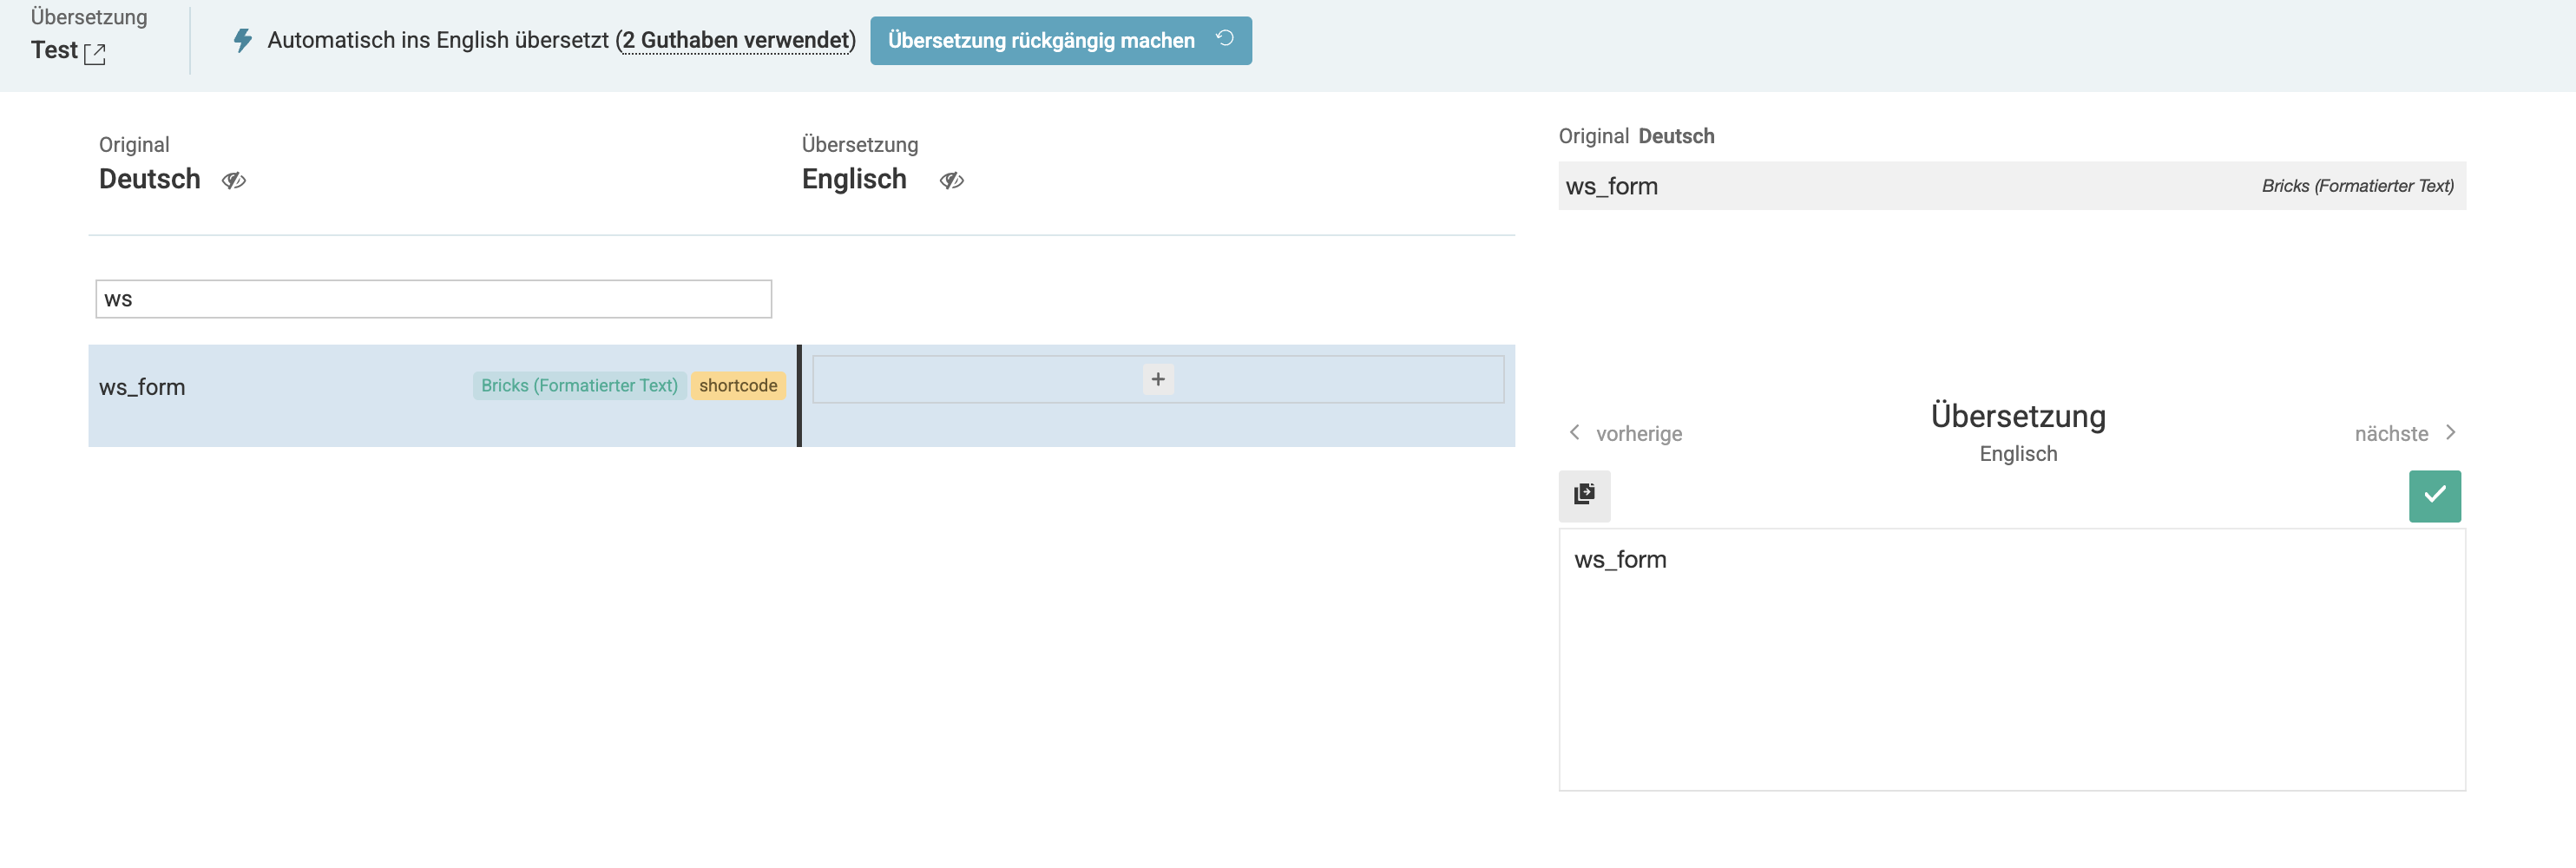
Task: Click the original ws_form text in right panel
Action: click(1611, 186)
